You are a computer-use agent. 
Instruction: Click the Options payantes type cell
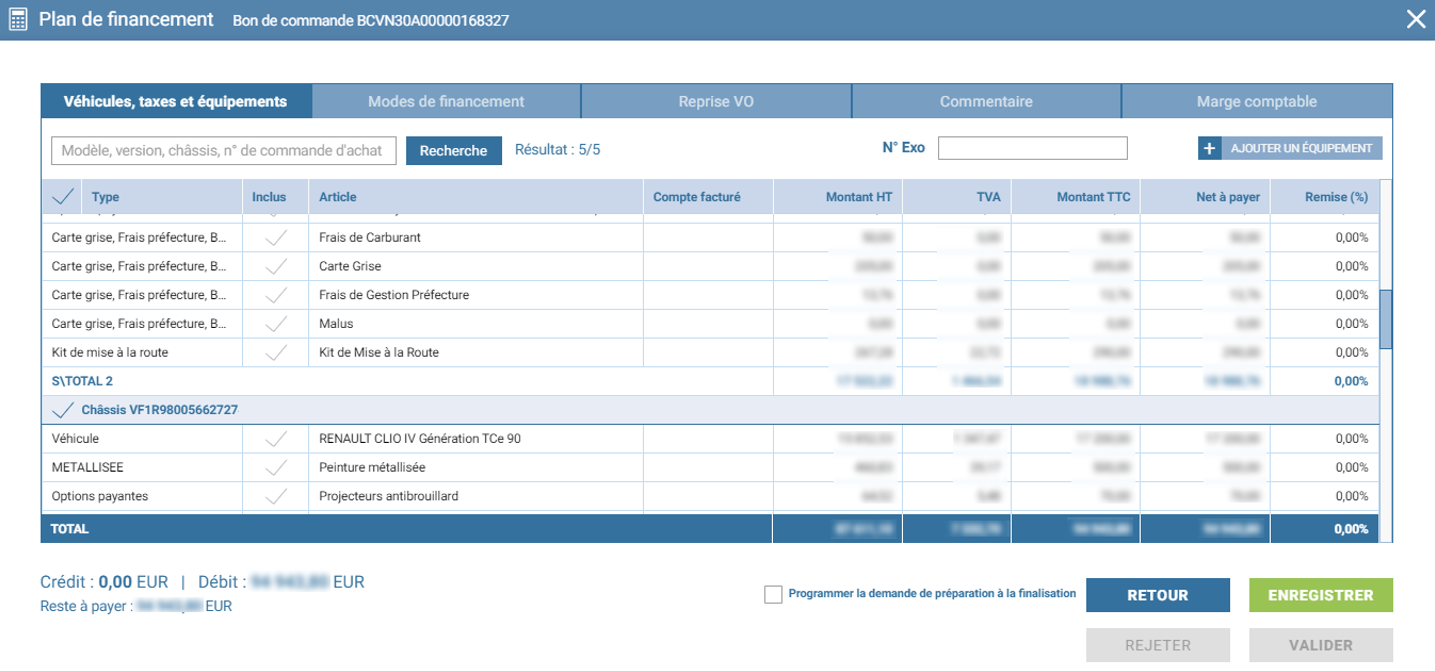(142, 496)
